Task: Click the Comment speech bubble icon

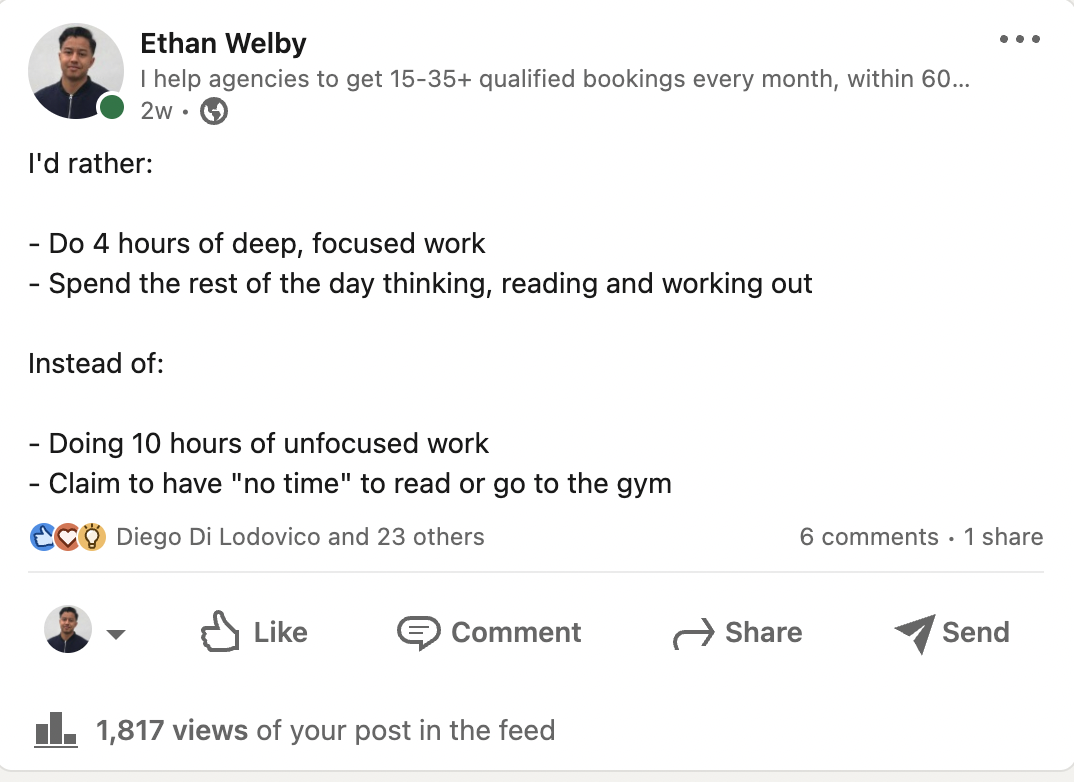Action: pos(418,633)
